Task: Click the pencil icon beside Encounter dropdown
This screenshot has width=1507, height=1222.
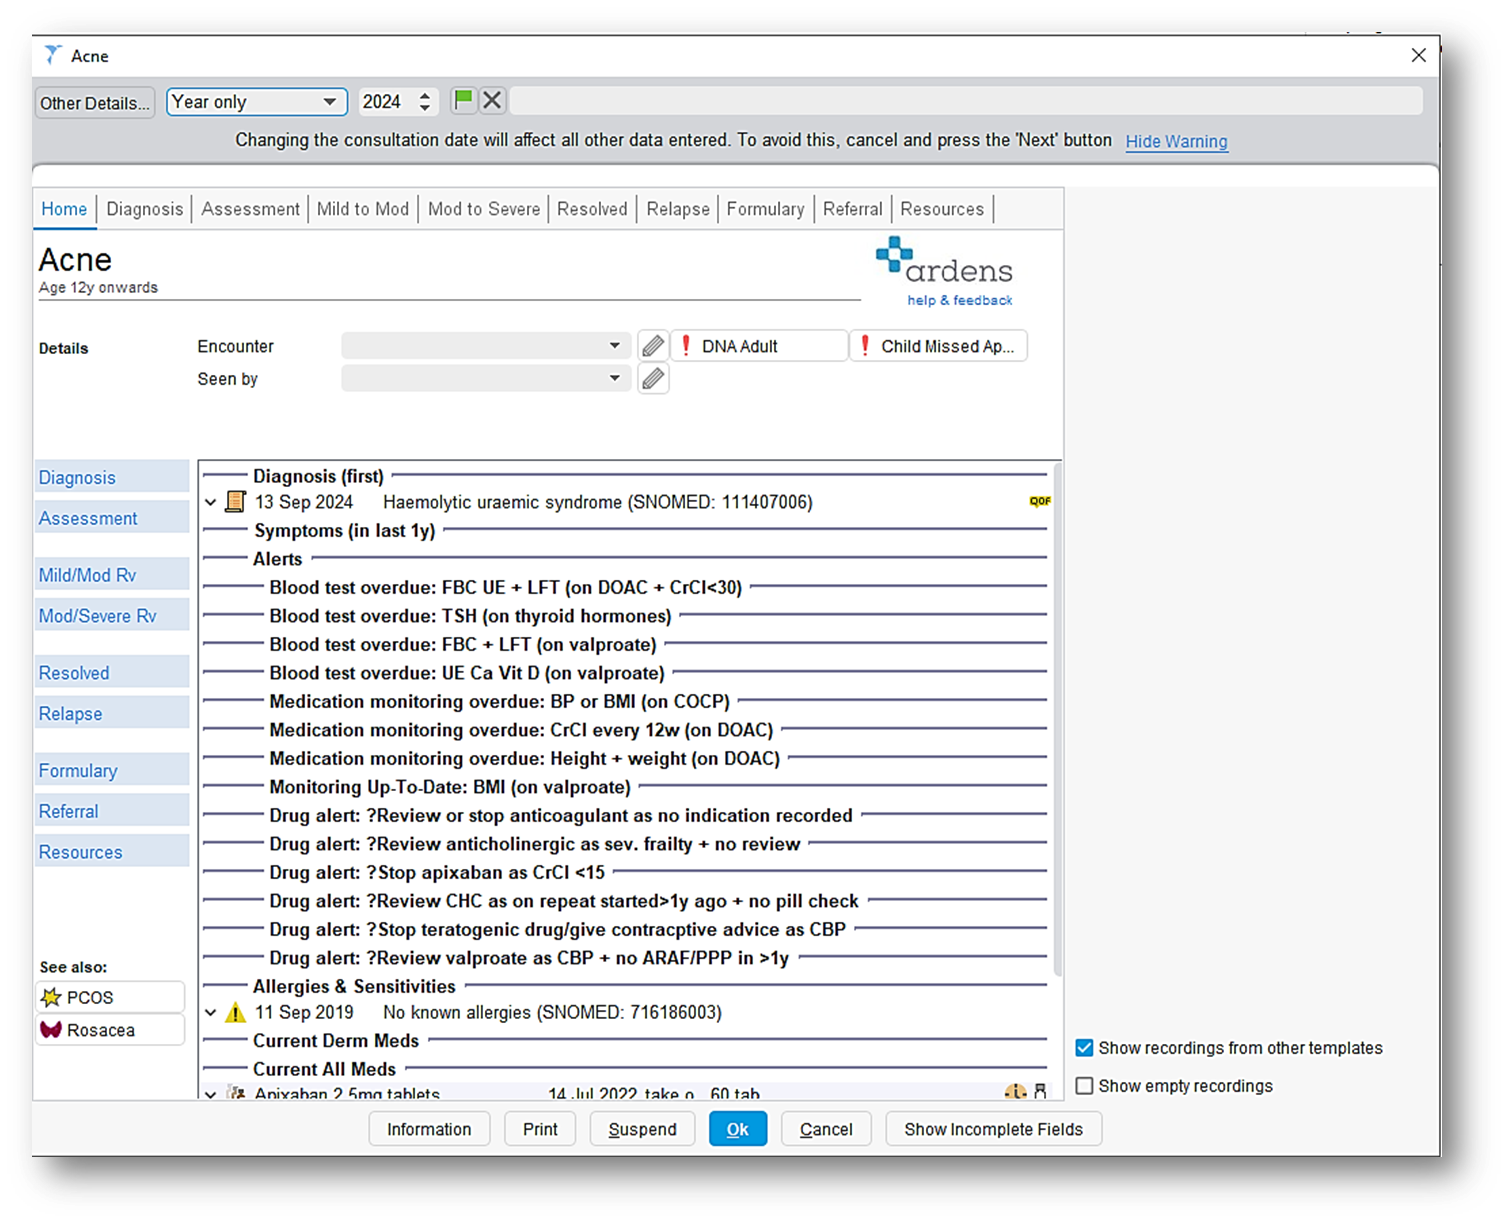Action: pos(653,346)
